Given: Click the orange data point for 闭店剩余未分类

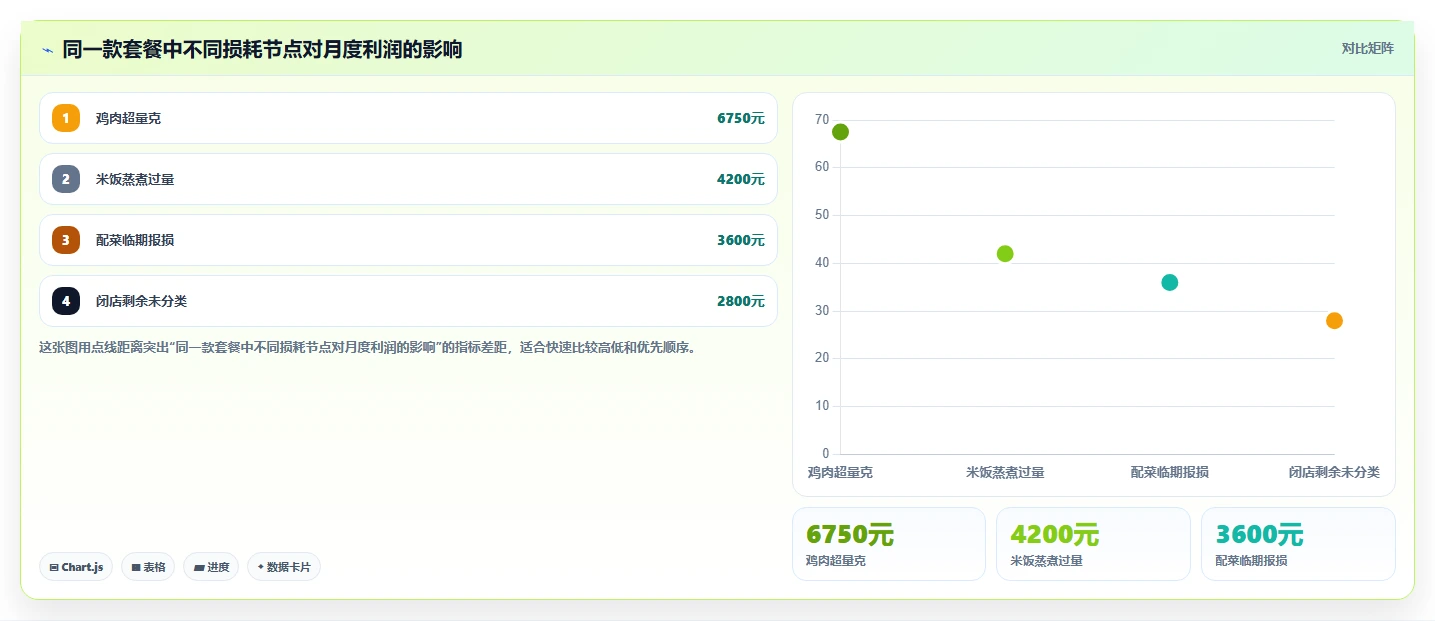Looking at the screenshot, I should coord(1334,321).
